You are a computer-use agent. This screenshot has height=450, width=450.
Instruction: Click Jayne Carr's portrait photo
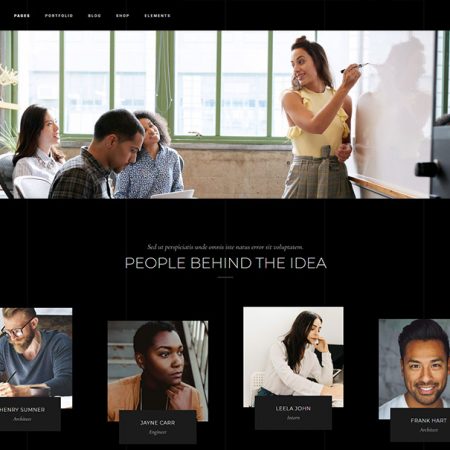158,366
